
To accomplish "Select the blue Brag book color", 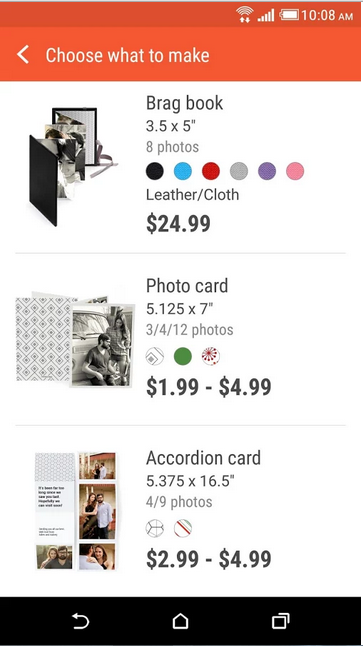I will (183, 171).
